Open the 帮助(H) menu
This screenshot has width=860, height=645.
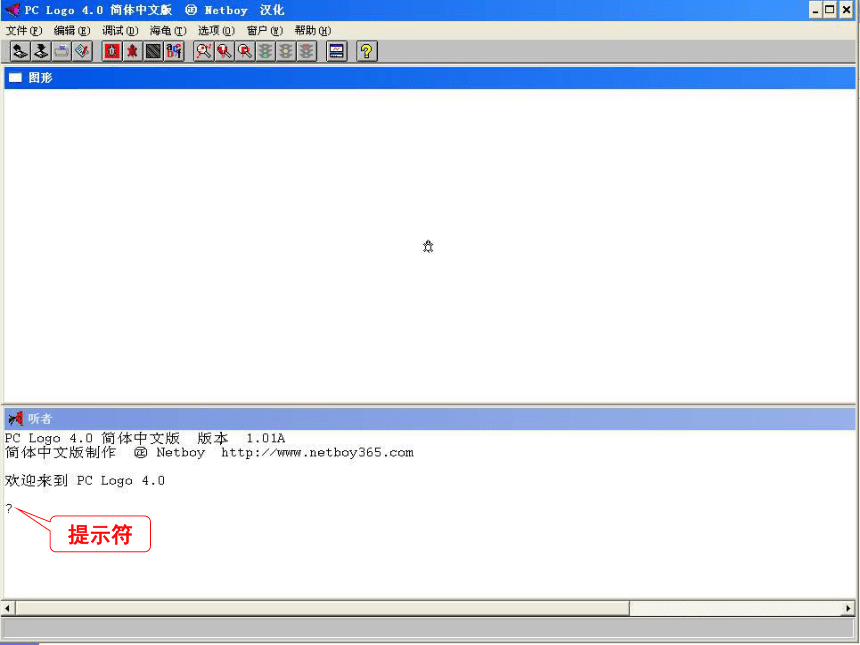pos(313,31)
